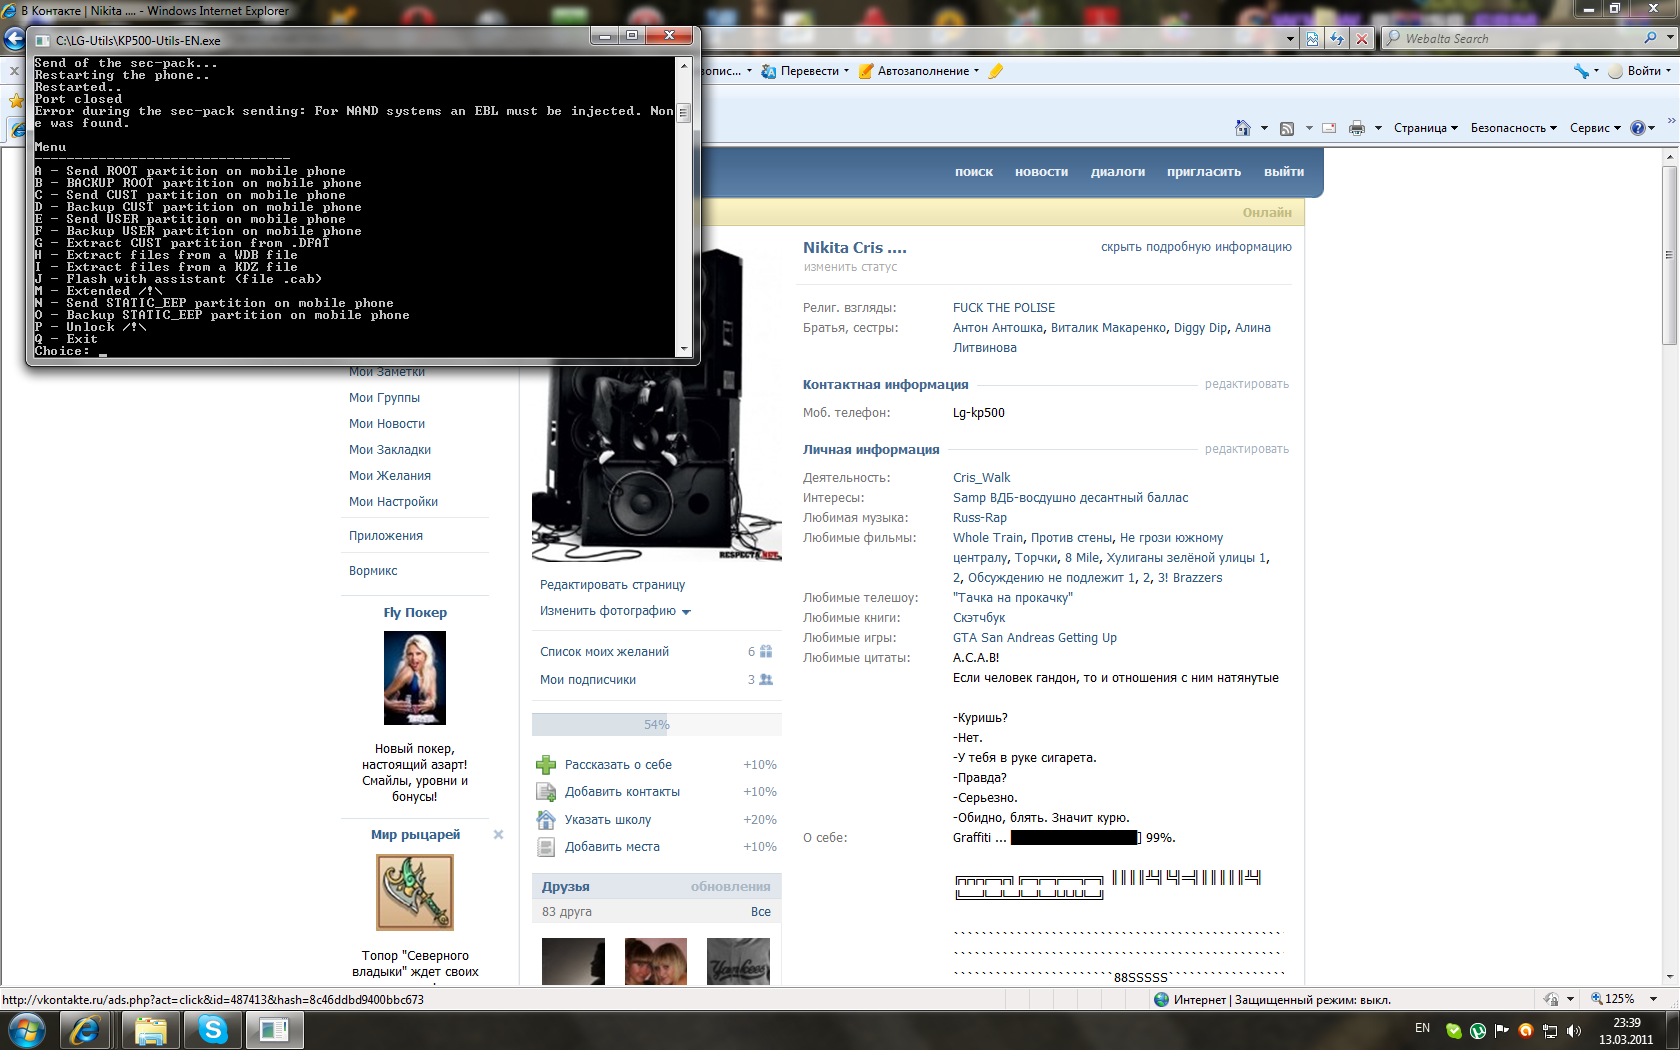Click Все to view all friends
Image resolution: width=1680 pixels, height=1050 pixels.
[x=761, y=912]
